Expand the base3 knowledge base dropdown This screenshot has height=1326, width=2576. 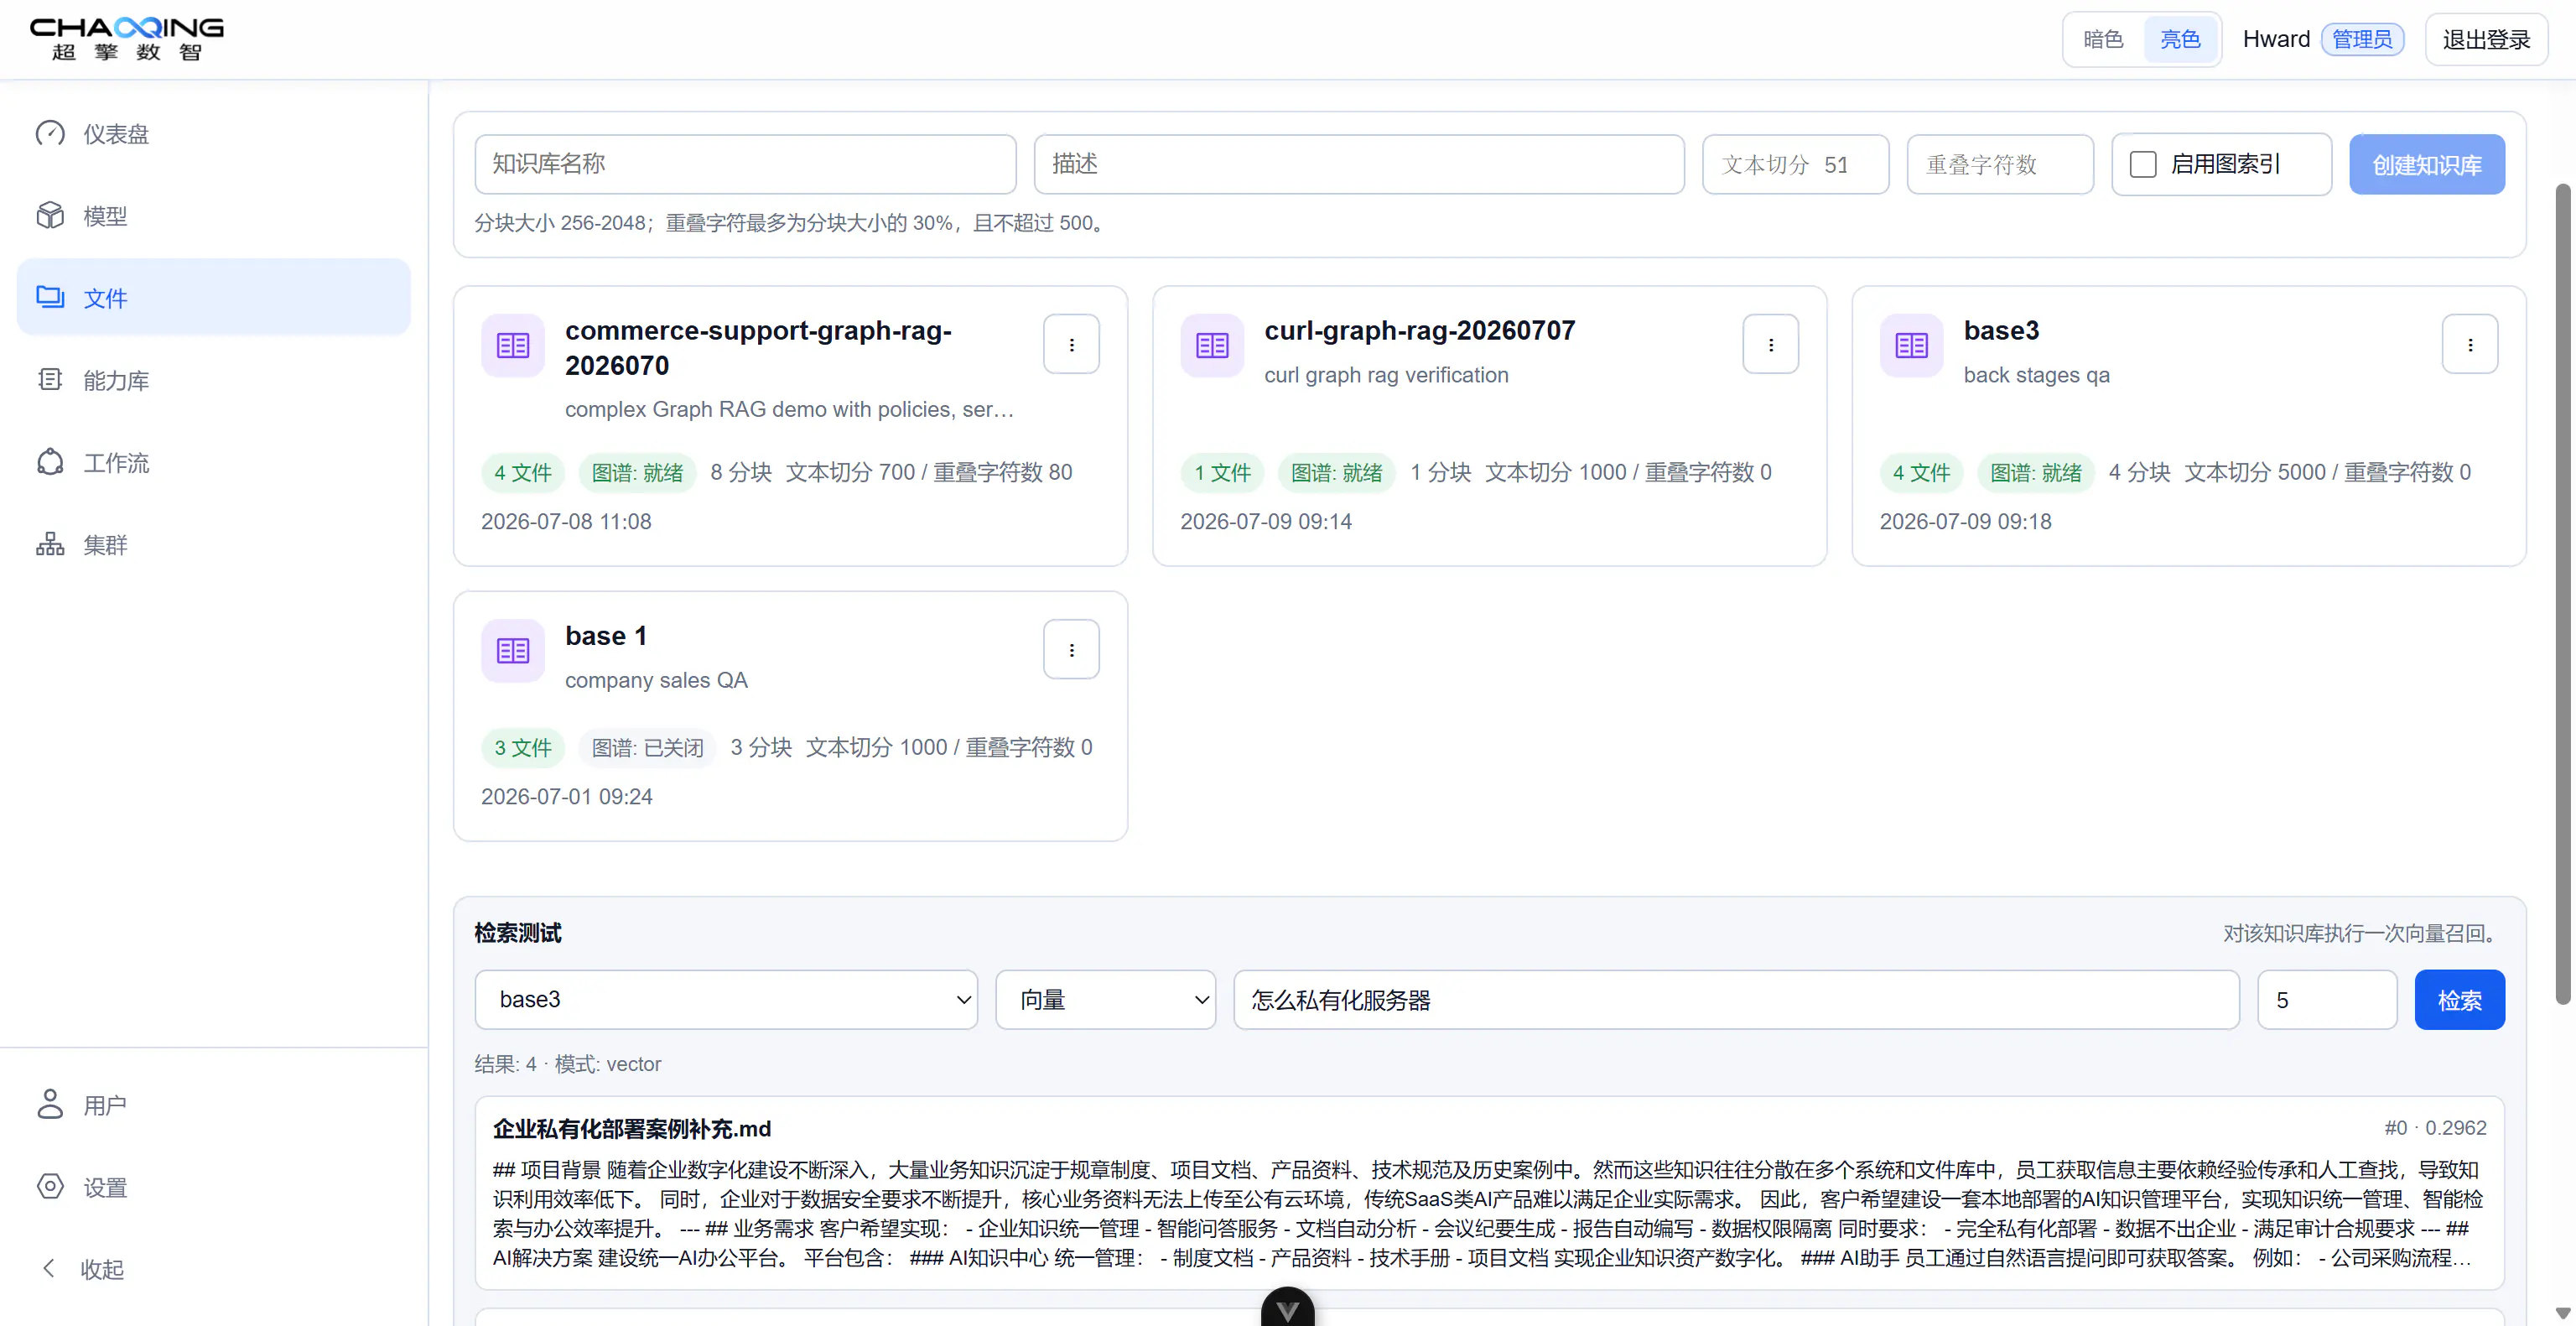726,999
